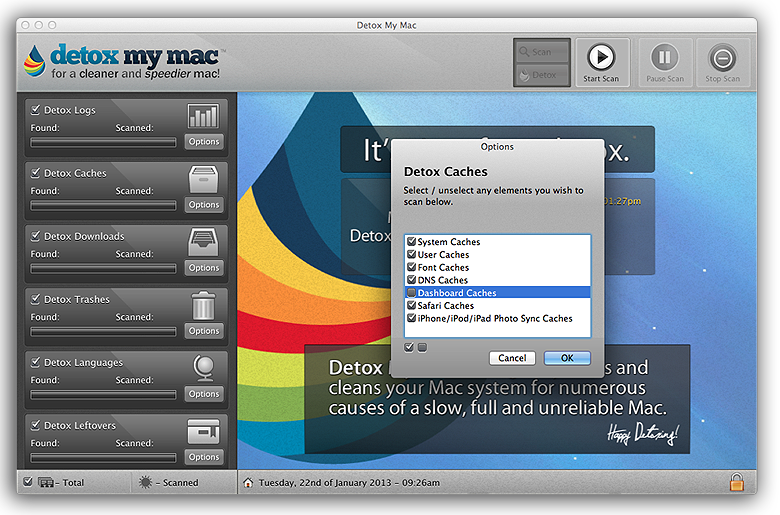Open Options for Detox Downloads
This screenshot has height=515, width=780.
204,268
